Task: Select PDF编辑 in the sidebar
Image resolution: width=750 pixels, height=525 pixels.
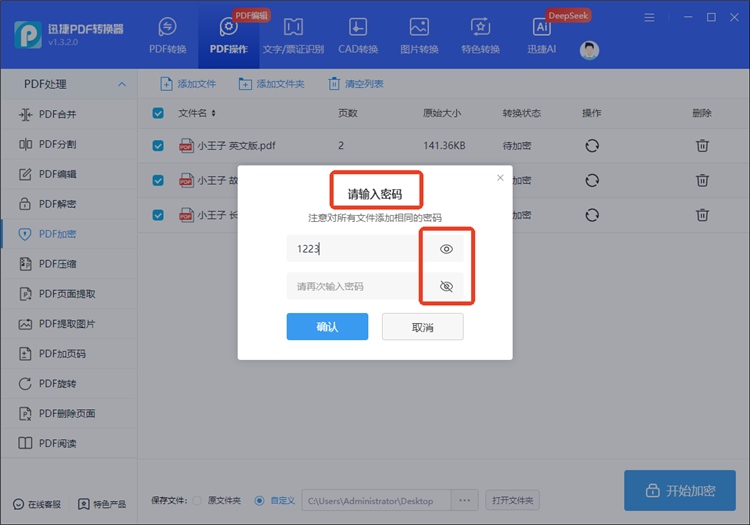Action: click(69, 174)
